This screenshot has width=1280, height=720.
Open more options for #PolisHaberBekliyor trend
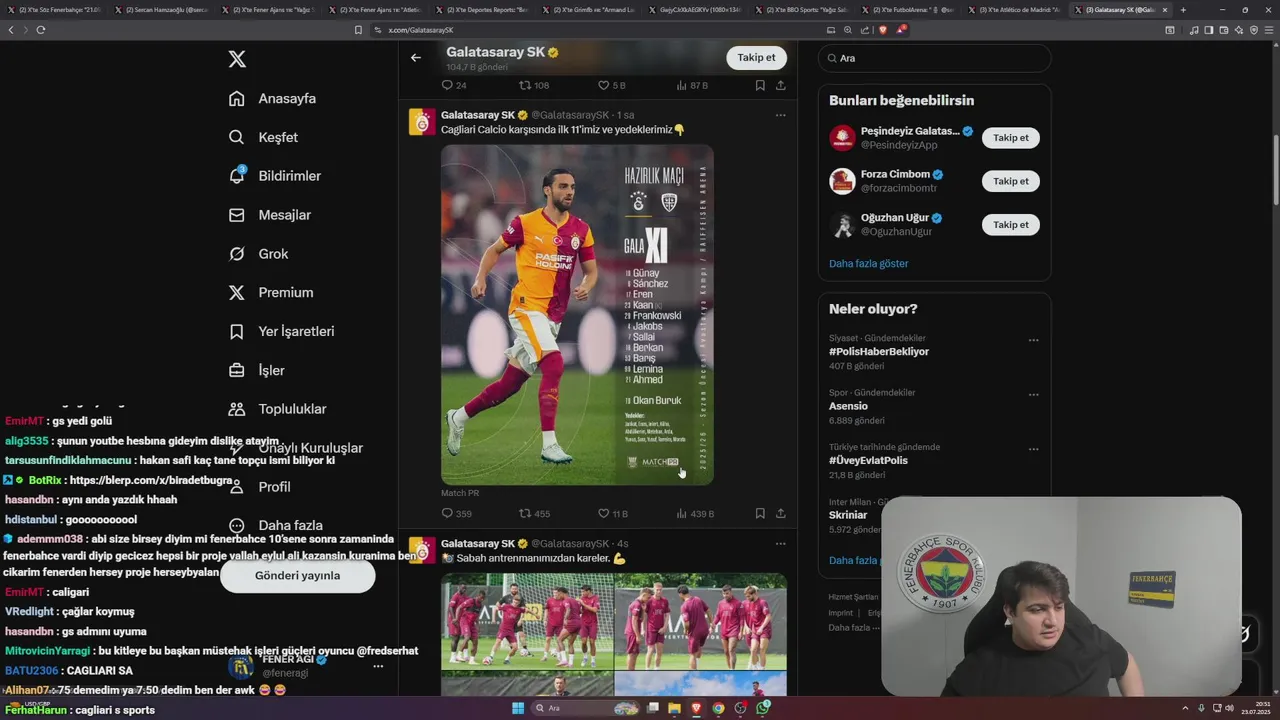(x=1033, y=340)
